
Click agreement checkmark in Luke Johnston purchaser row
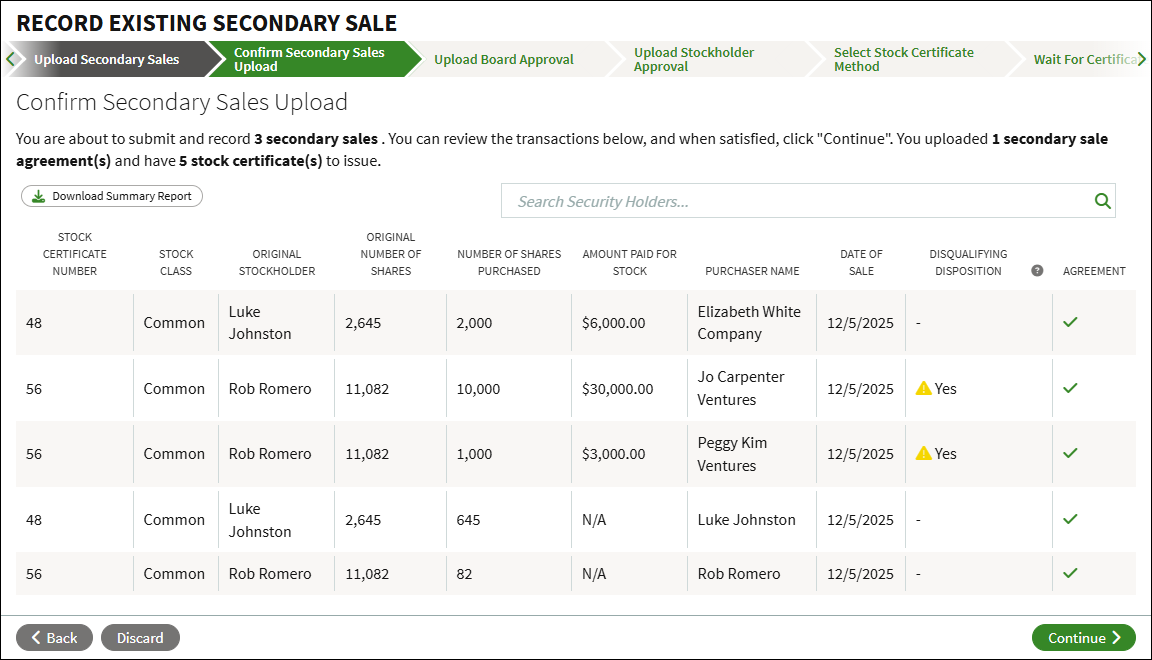pyautogui.click(x=1070, y=519)
